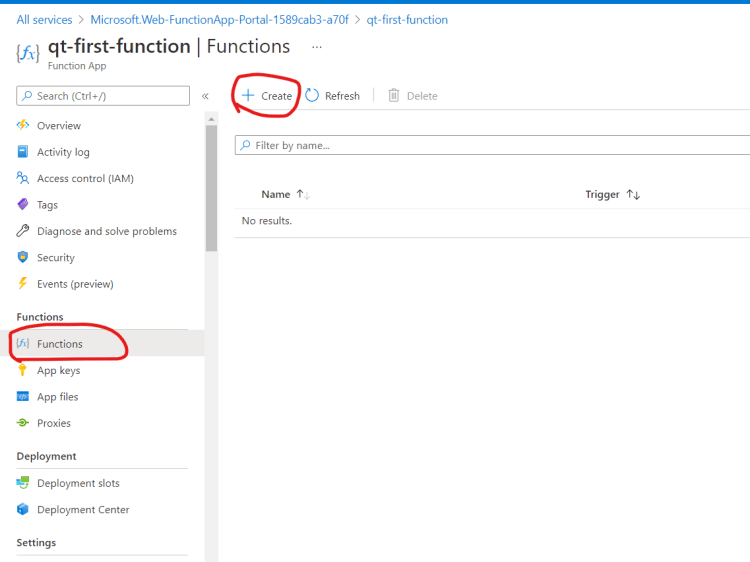This screenshot has height=562, width=750.
Task: Click the Delete button label
Action: [422, 96]
